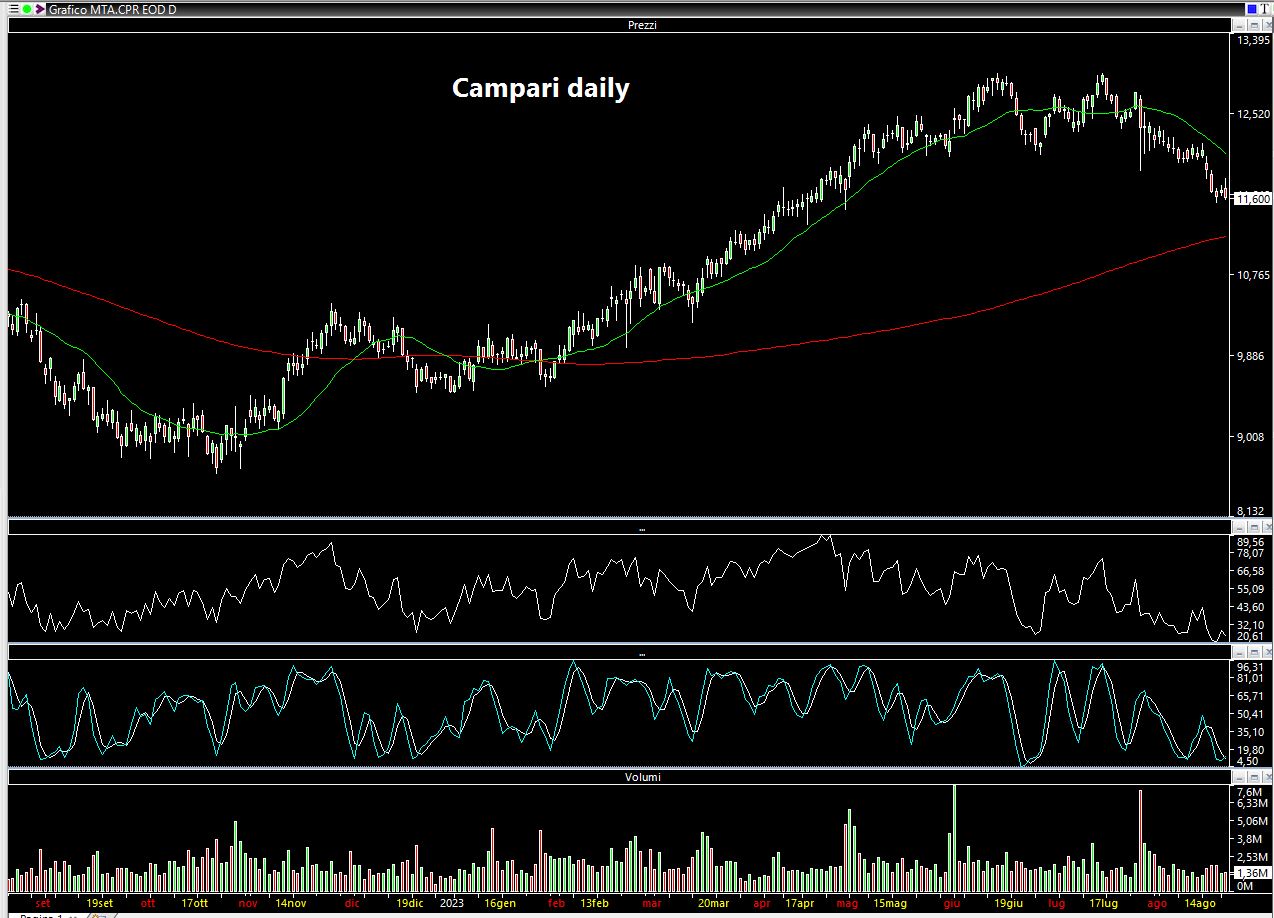Click the '19set' date label
This screenshot has width=1274, height=918.
pyautogui.click(x=99, y=902)
